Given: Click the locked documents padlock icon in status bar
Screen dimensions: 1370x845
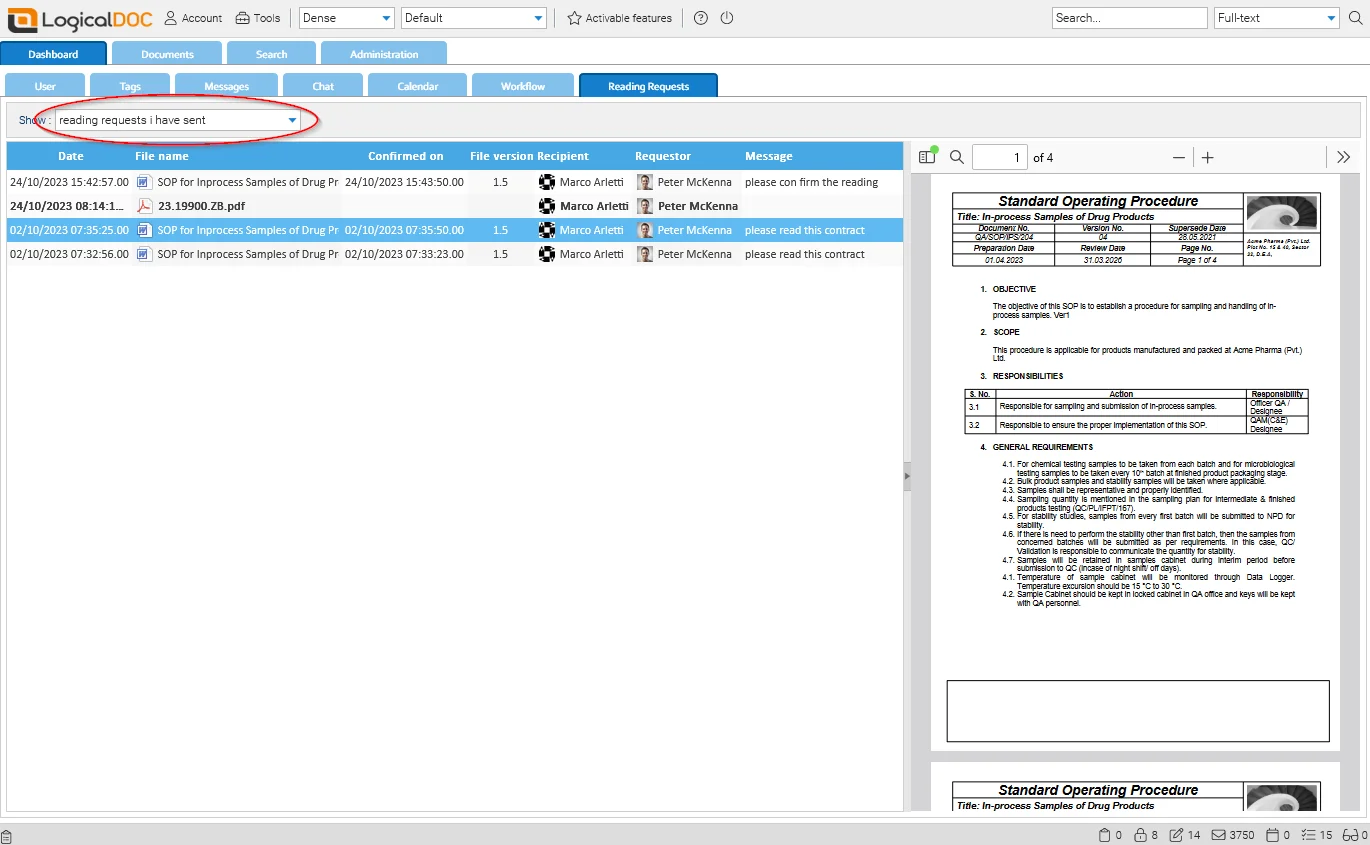Looking at the screenshot, I should (x=1138, y=834).
